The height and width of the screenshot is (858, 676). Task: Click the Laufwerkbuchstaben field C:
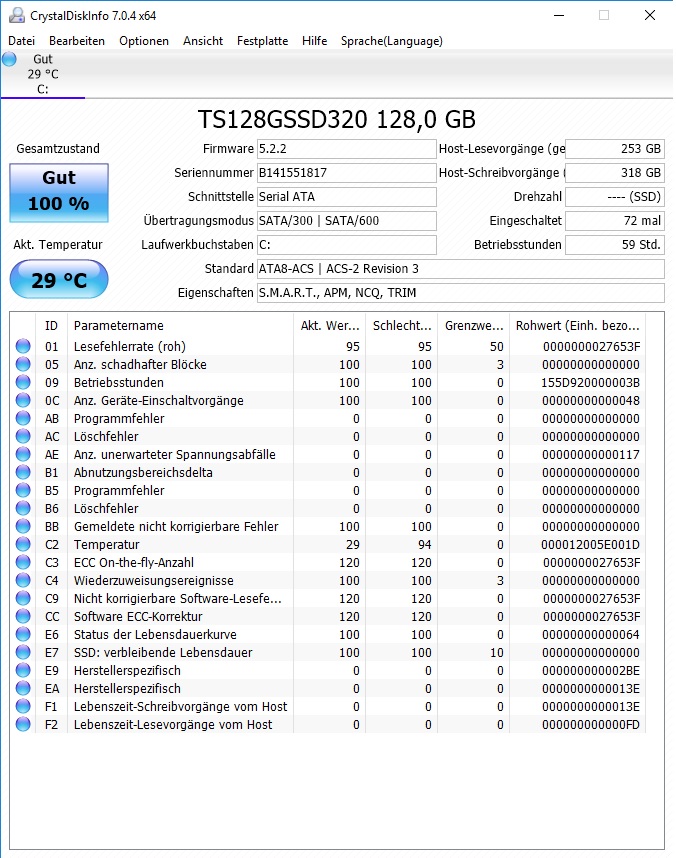(347, 245)
